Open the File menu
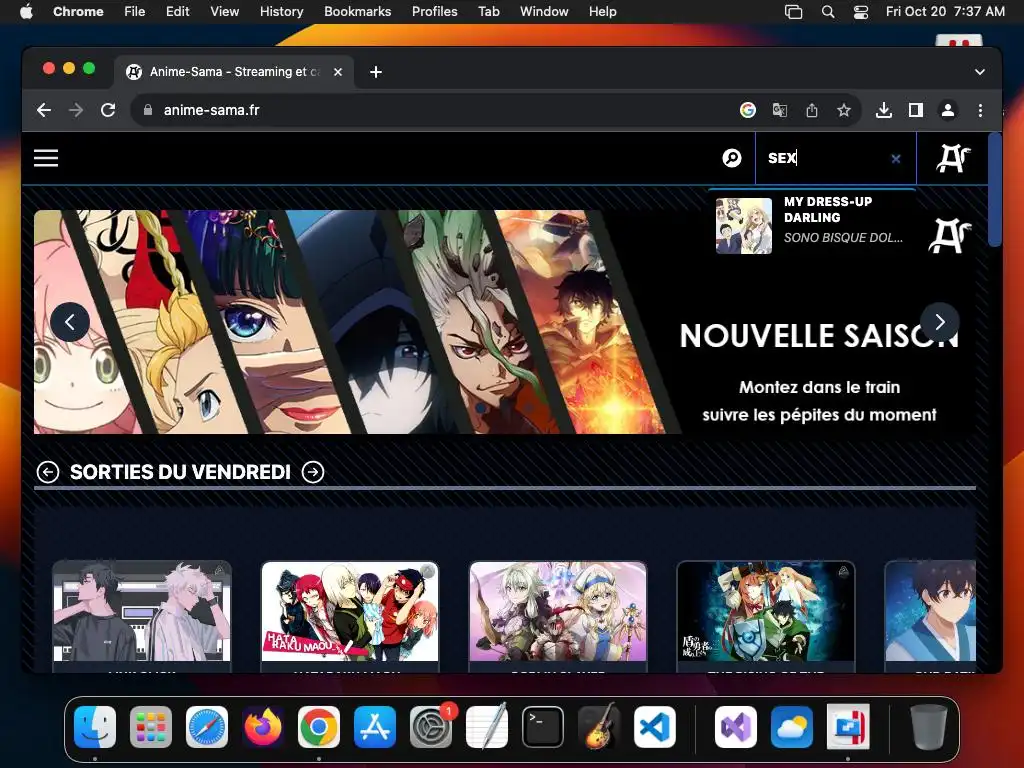The width and height of the screenshot is (1024, 768). click(x=135, y=11)
